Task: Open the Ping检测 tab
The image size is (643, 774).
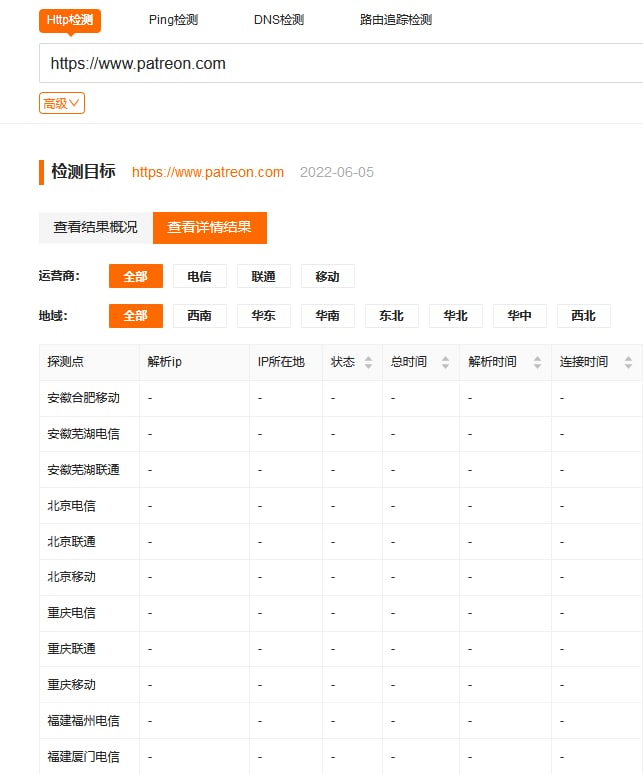Action: [x=173, y=20]
